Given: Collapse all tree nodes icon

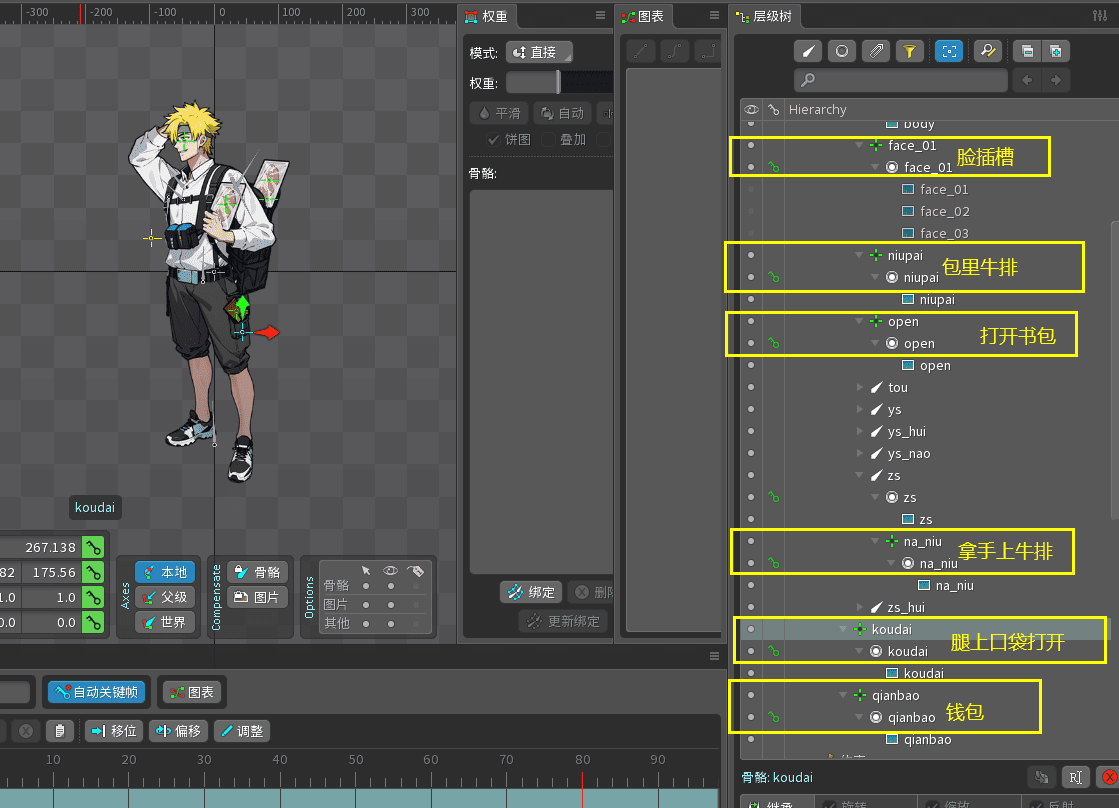Looking at the screenshot, I should click(x=1025, y=51).
